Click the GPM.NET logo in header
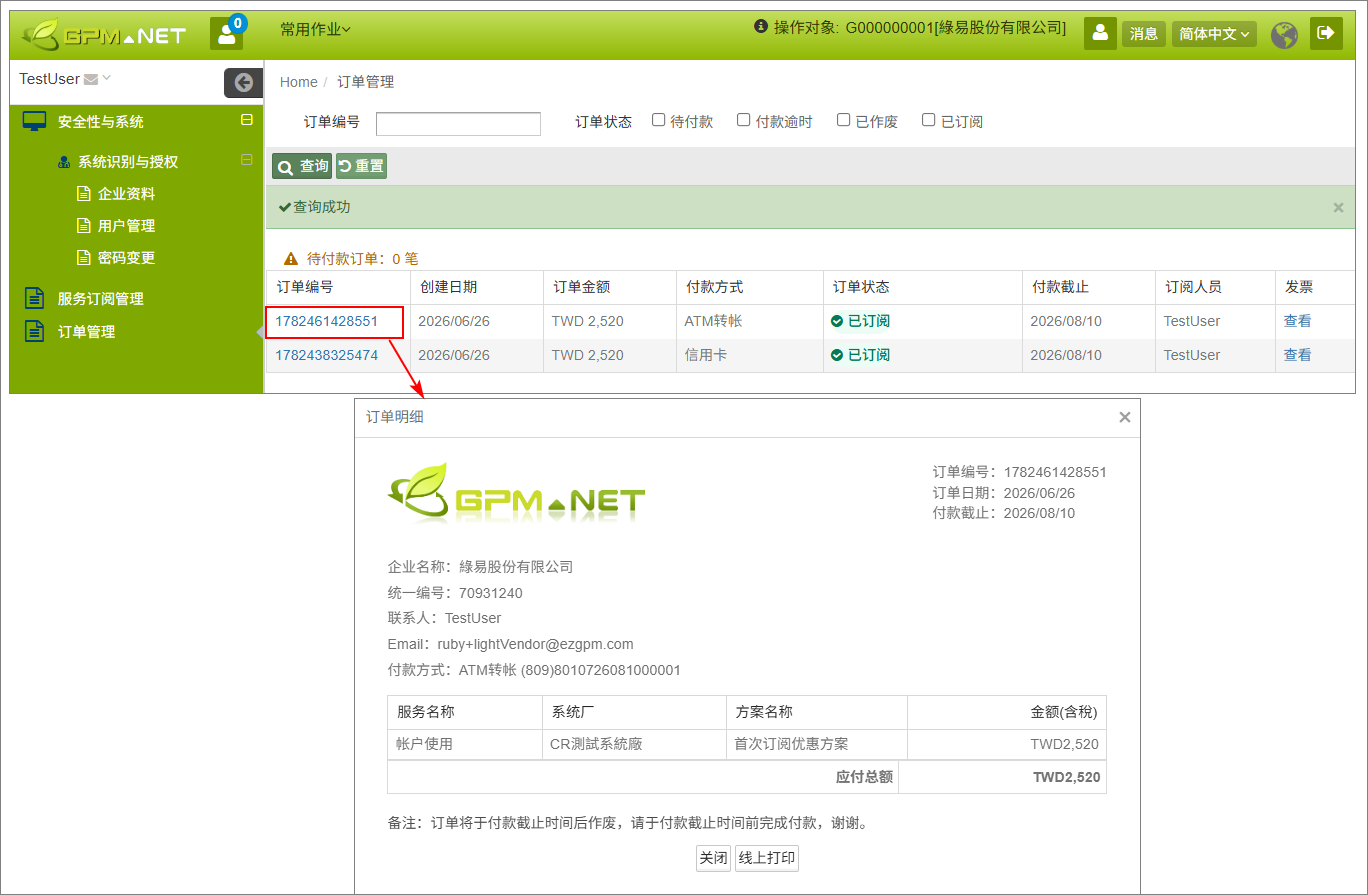The width and height of the screenshot is (1368, 895). pos(105,35)
